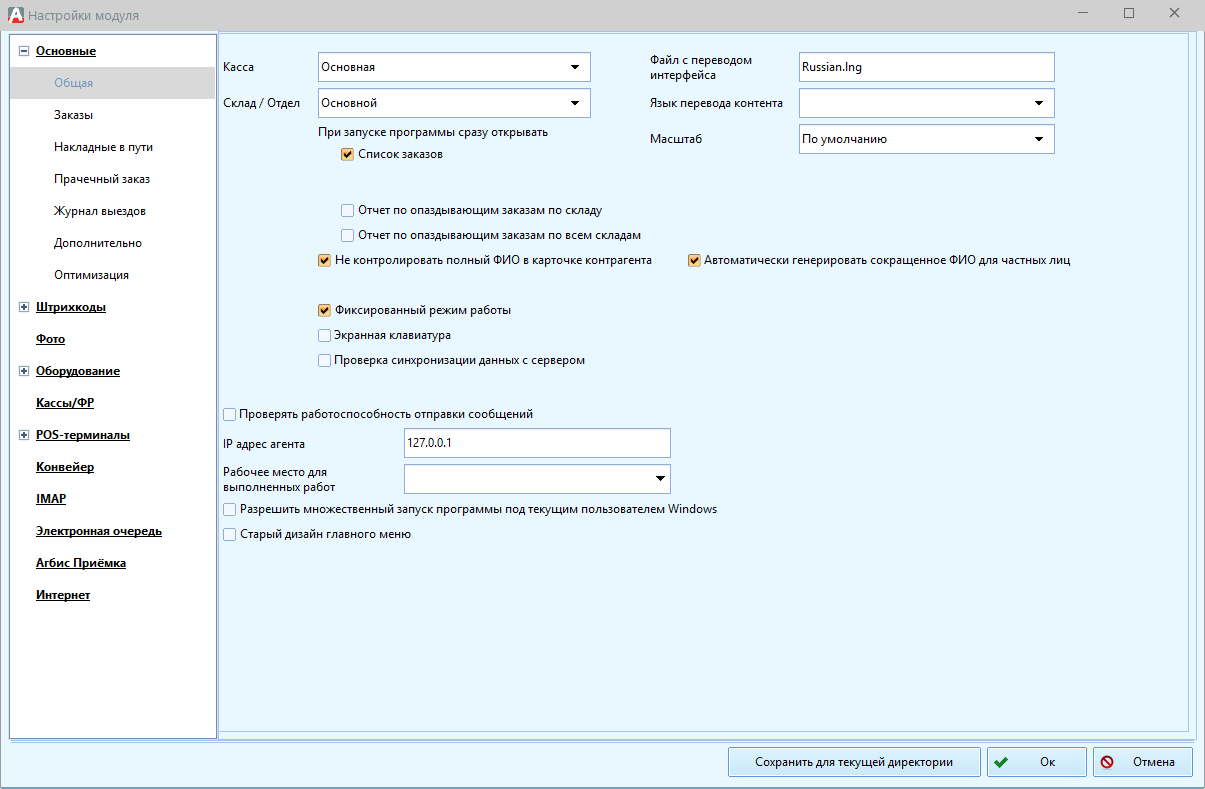Toggle Автоматически генерировать сокращенное ФИО checkbox
The height and width of the screenshot is (789, 1205).
tap(694, 260)
